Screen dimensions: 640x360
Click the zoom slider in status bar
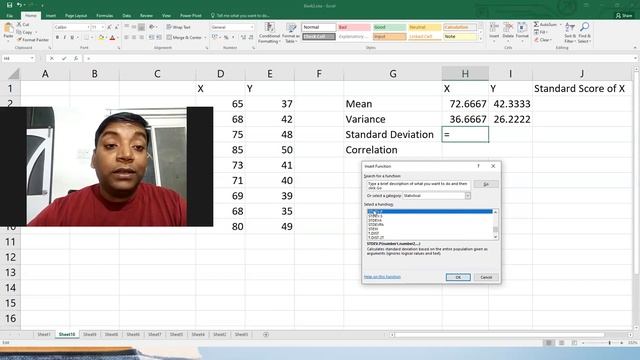(610, 343)
